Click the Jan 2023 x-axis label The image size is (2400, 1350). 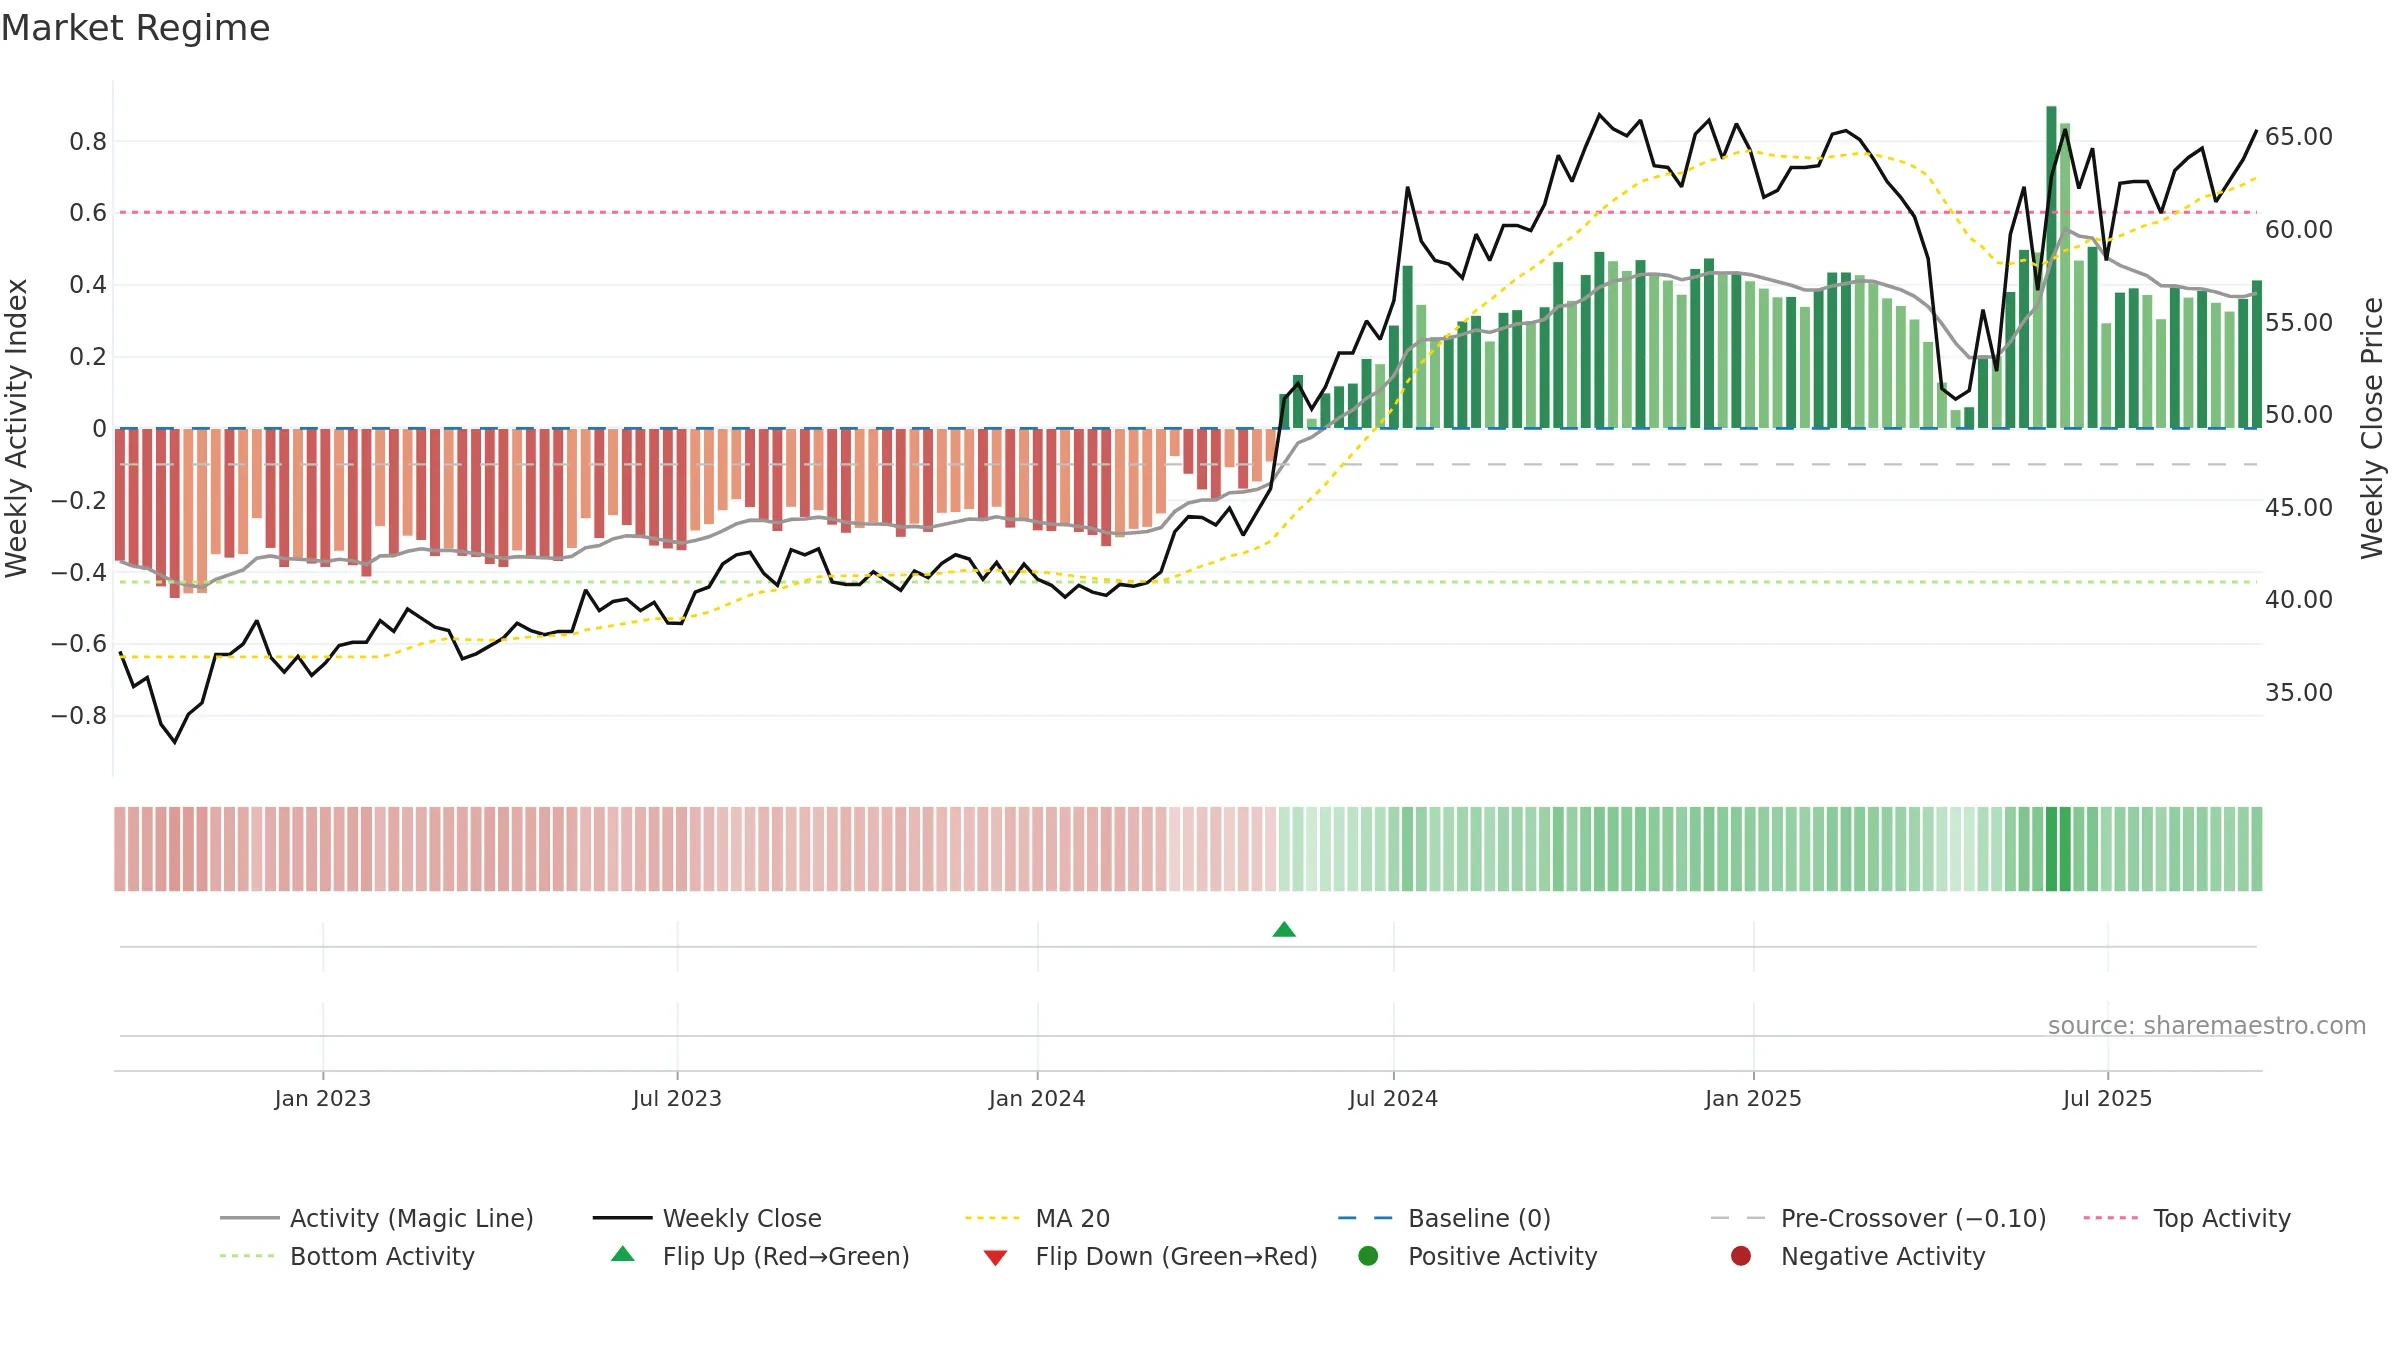[323, 1098]
